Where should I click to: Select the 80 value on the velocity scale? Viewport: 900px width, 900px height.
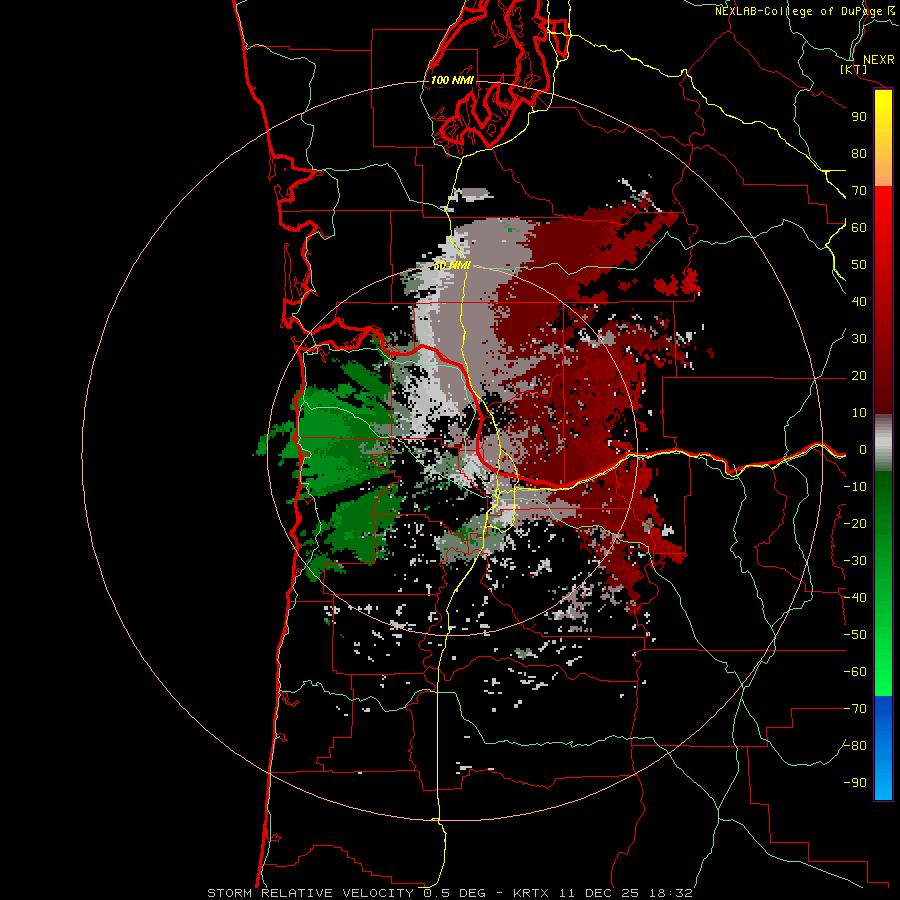pos(859,154)
